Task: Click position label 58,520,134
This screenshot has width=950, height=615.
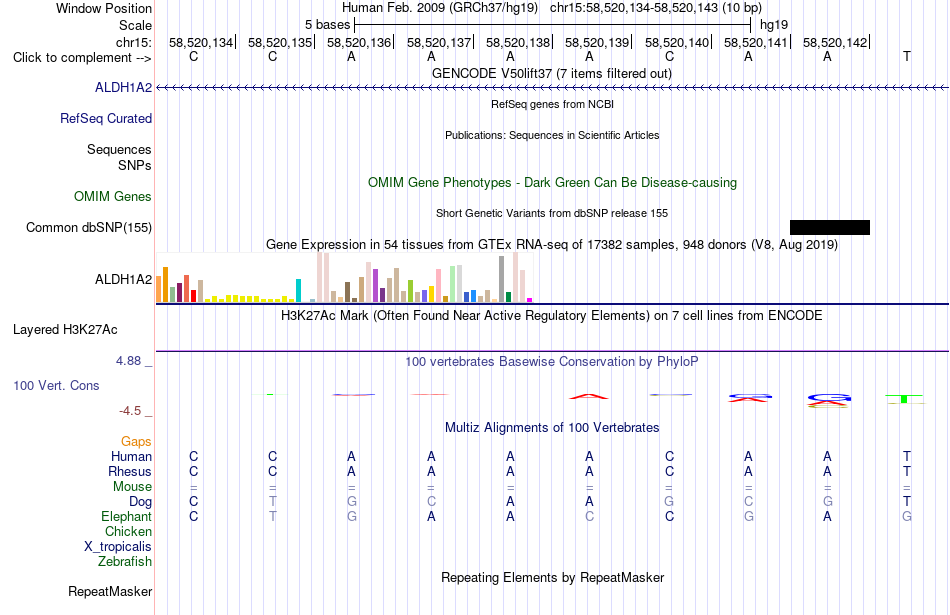Action: click(x=201, y=42)
